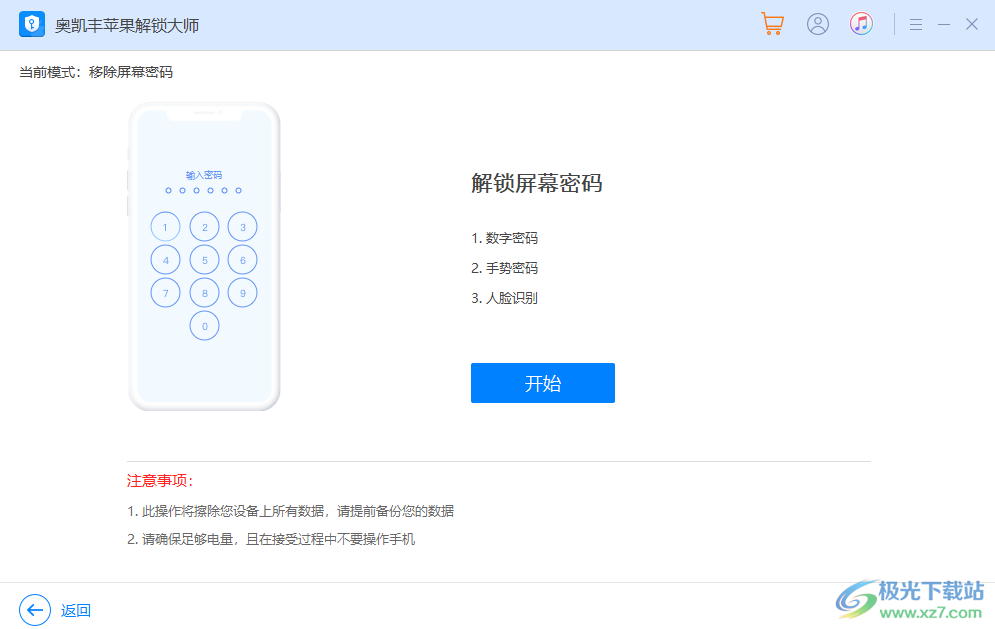The height and width of the screenshot is (629, 995).
Task: Click the blue 开始 button
Action: point(543,383)
